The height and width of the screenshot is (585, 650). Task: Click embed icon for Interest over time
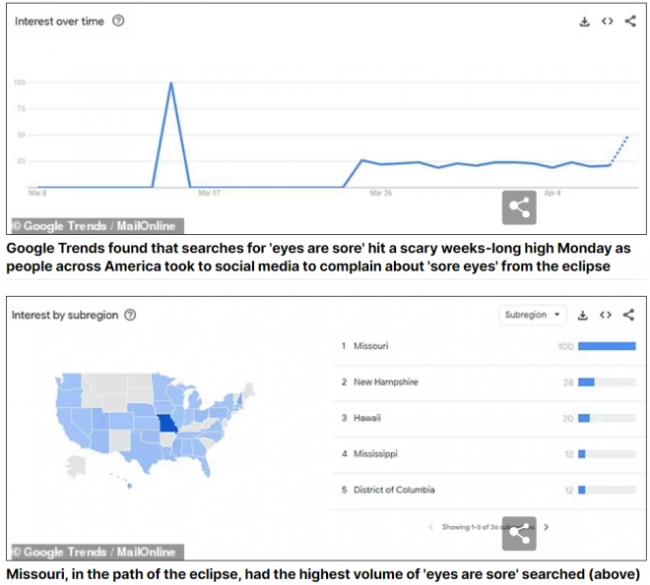[607, 21]
